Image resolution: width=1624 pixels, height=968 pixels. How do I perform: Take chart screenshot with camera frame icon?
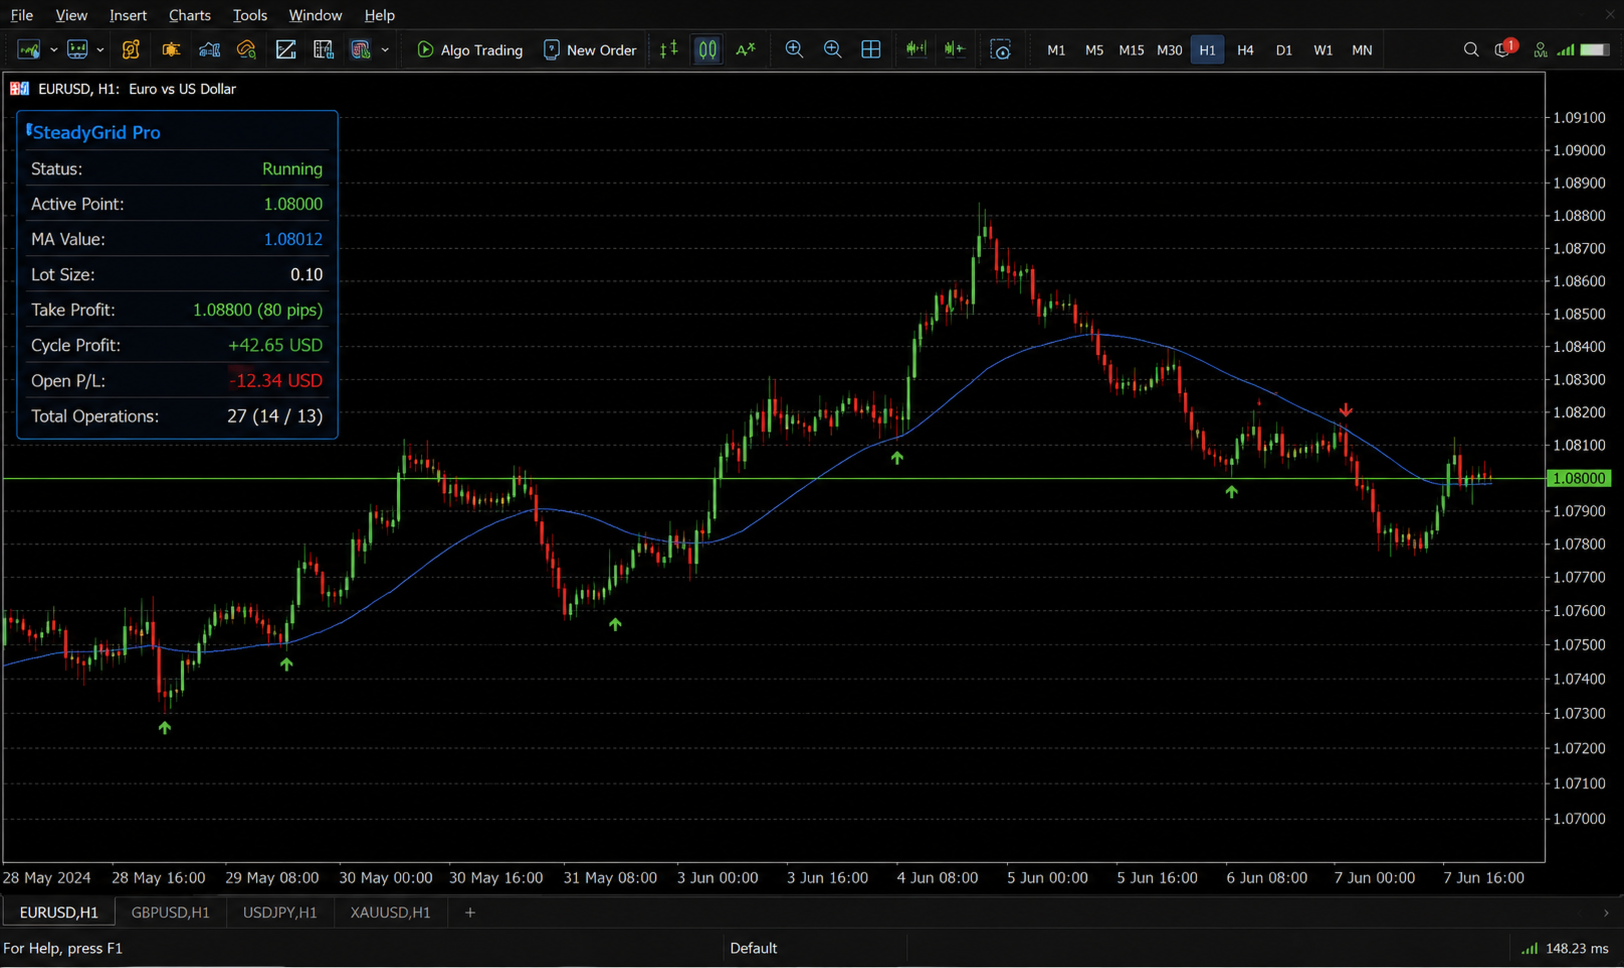pyautogui.click(x=1001, y=50)
